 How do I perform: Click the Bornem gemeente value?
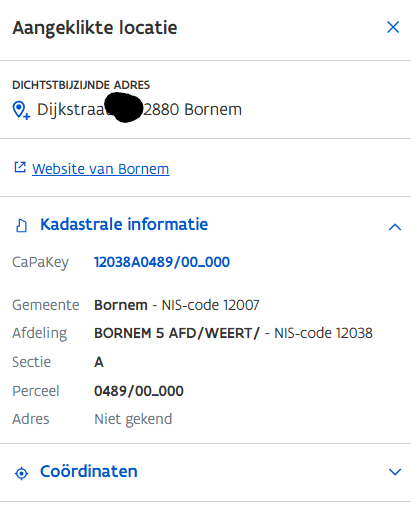(x=121, y=305)
